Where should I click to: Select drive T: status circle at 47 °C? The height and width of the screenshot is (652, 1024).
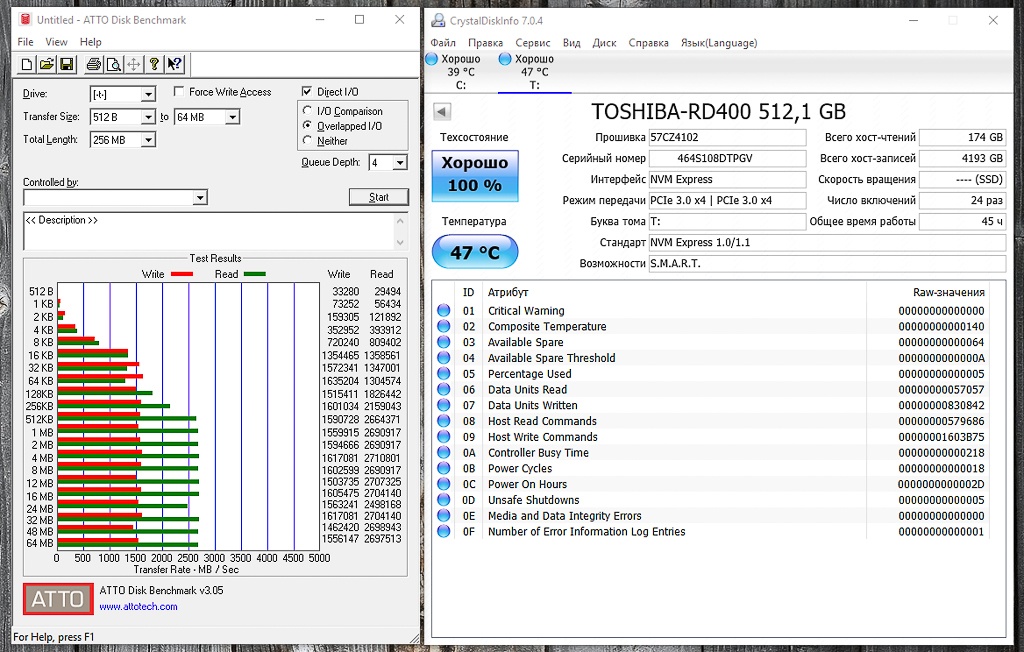coord(505,59)
